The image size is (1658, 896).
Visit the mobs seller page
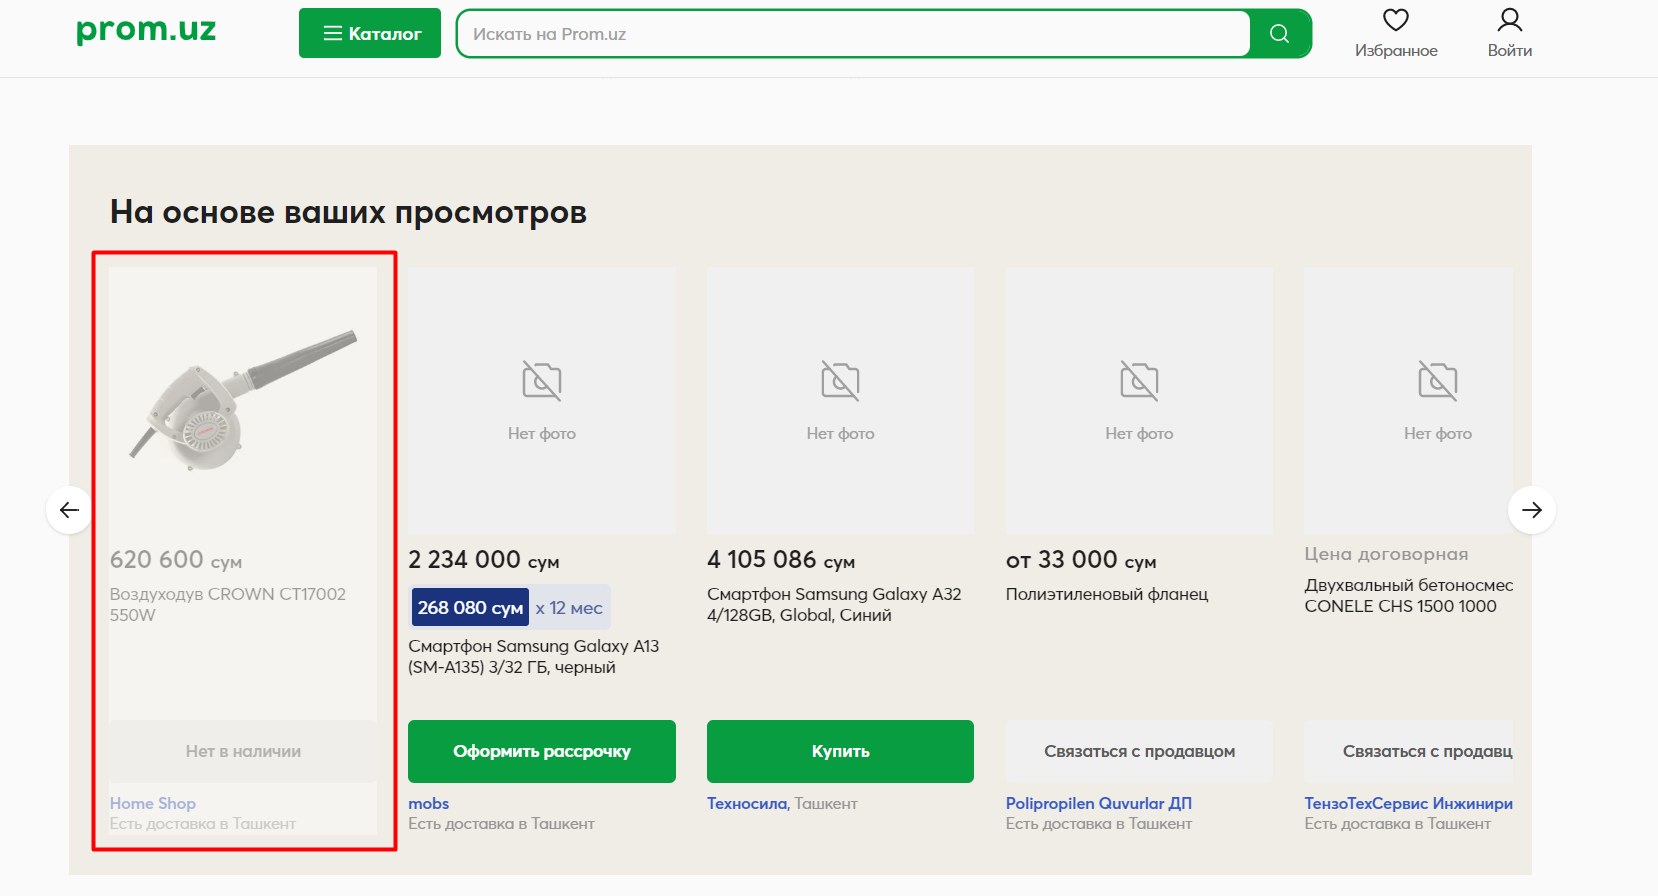(429, 803)
